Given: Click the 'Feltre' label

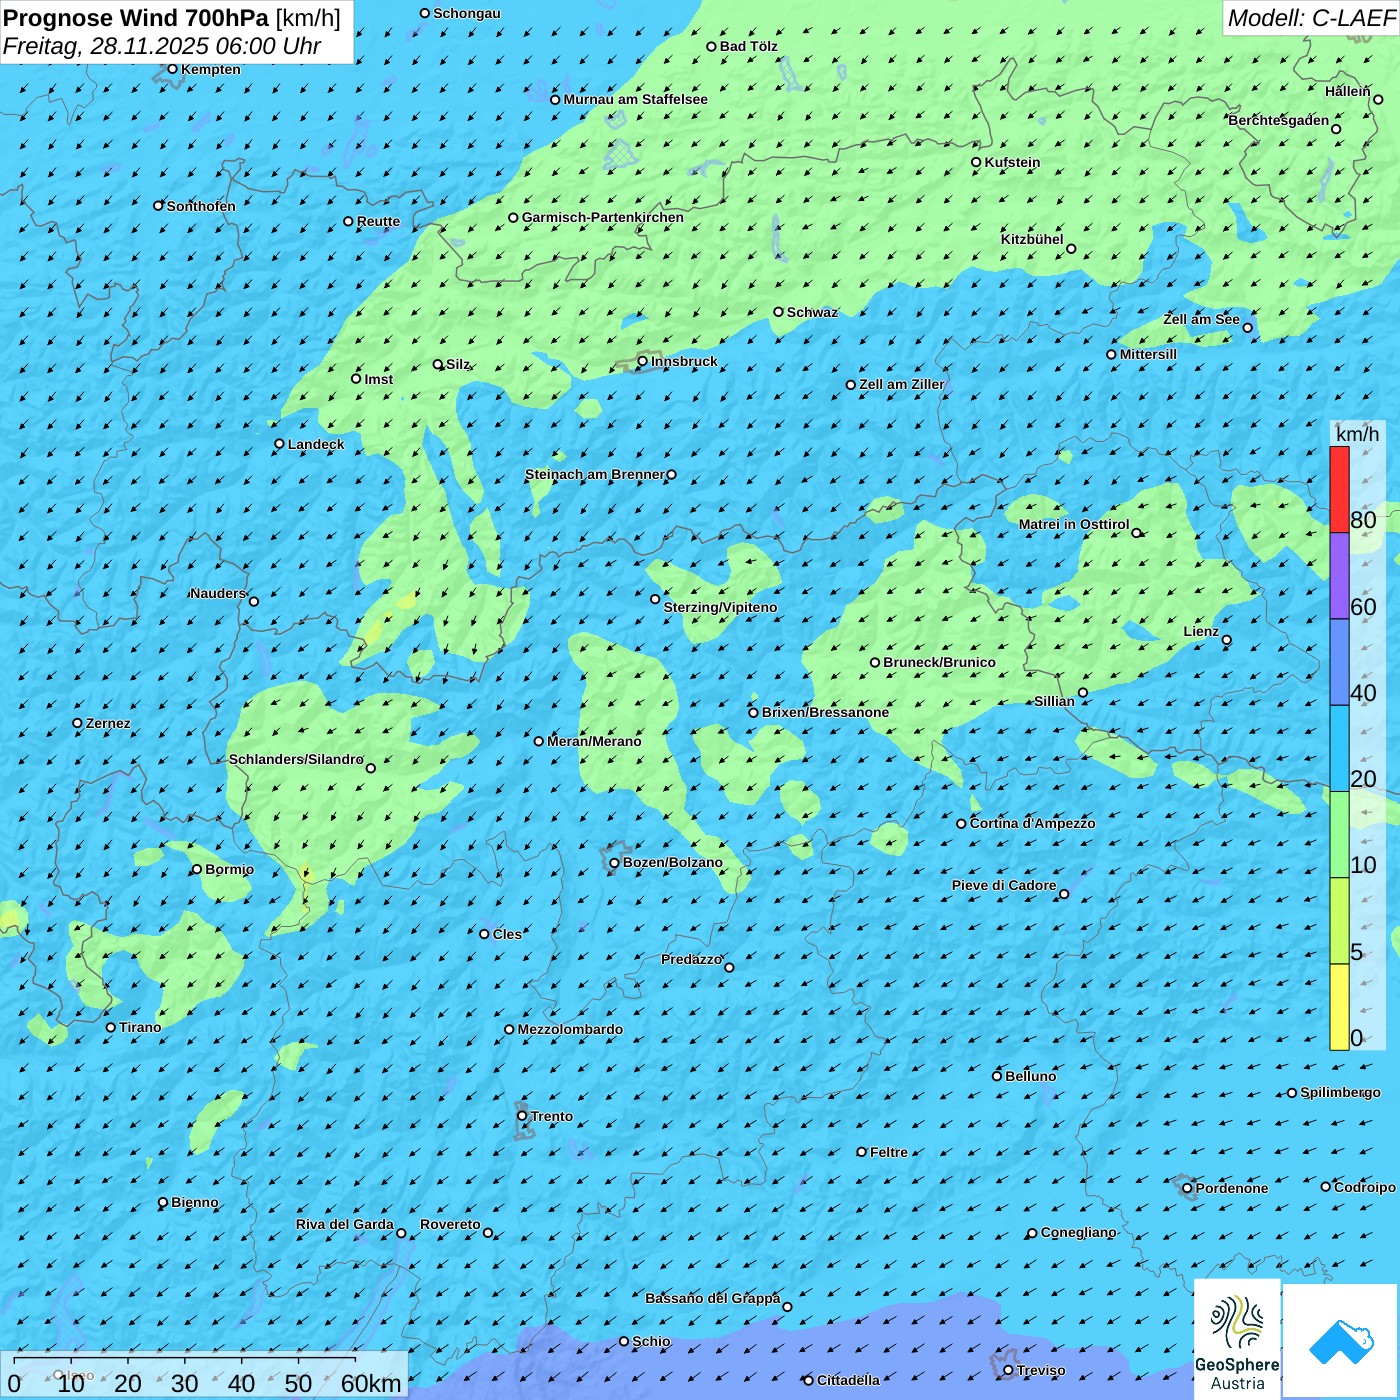Looking at the screenshot, I should pyautogui.click(x=888, y=1152).
